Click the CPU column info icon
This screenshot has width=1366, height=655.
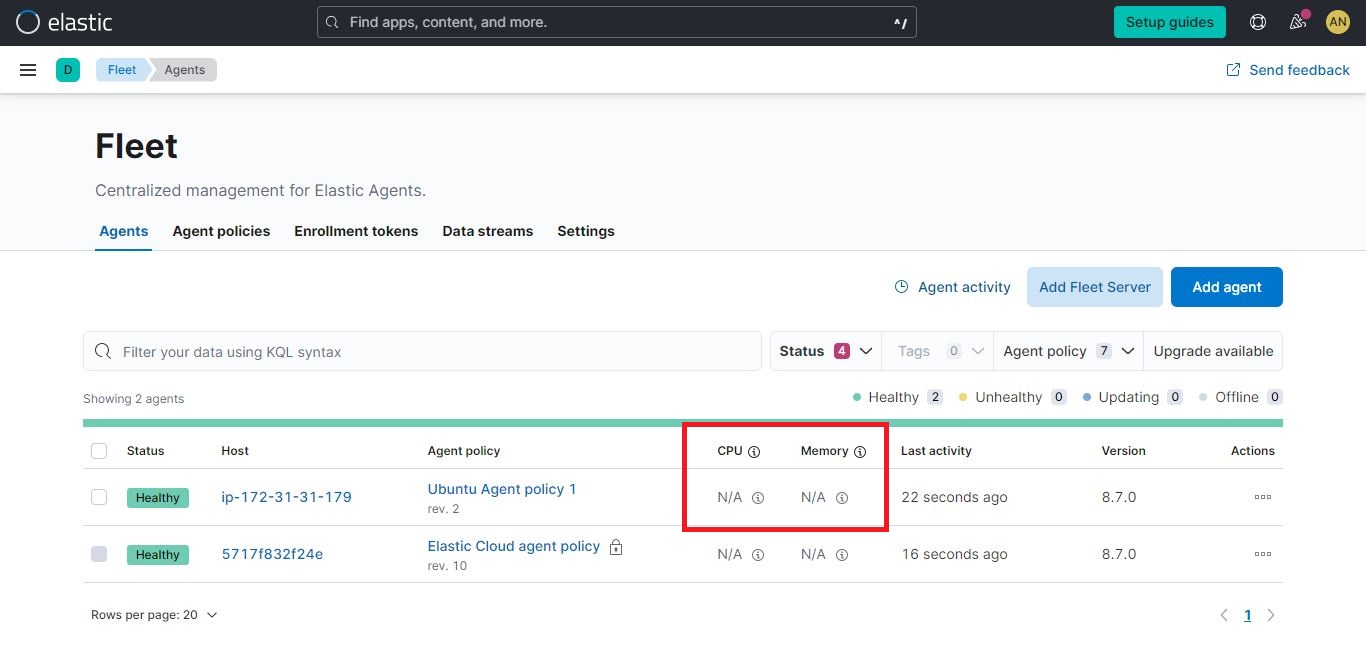point(755,451)
